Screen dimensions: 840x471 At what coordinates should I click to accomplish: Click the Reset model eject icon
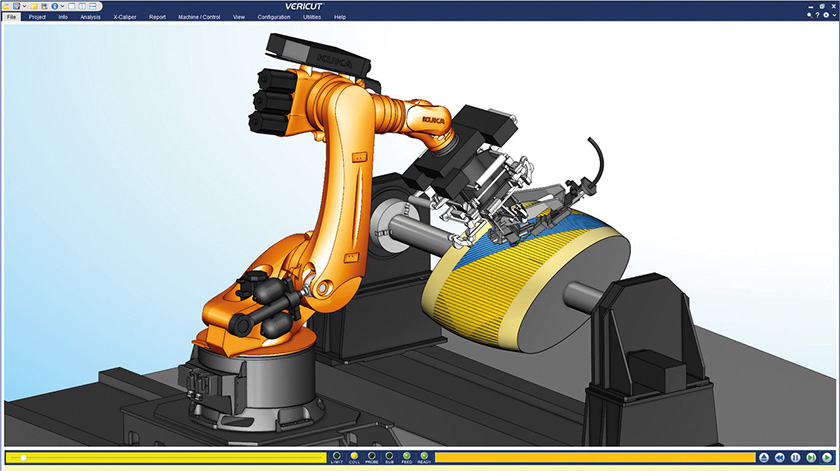click(763, 457)
